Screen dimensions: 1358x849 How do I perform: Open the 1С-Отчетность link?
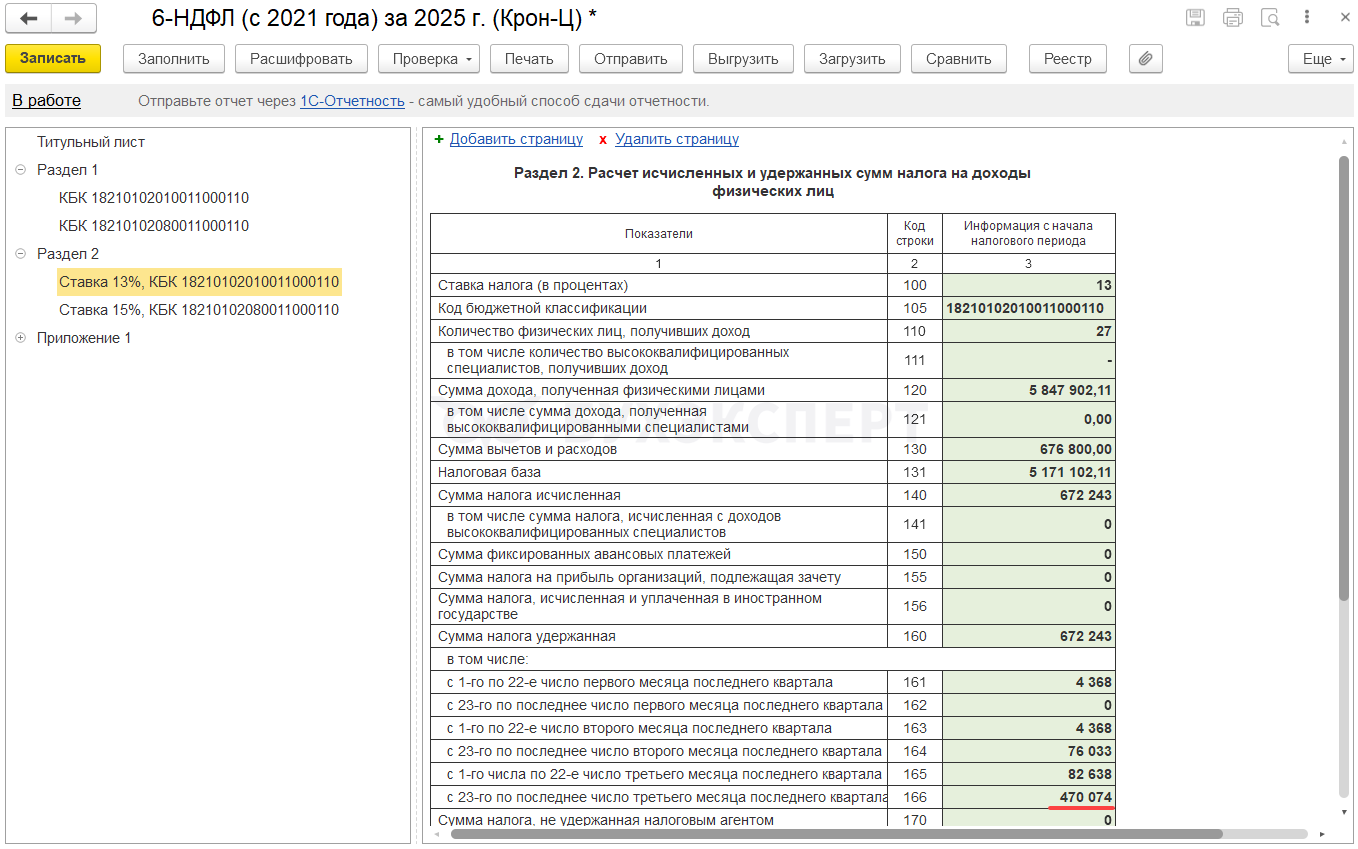coord(352,101)
